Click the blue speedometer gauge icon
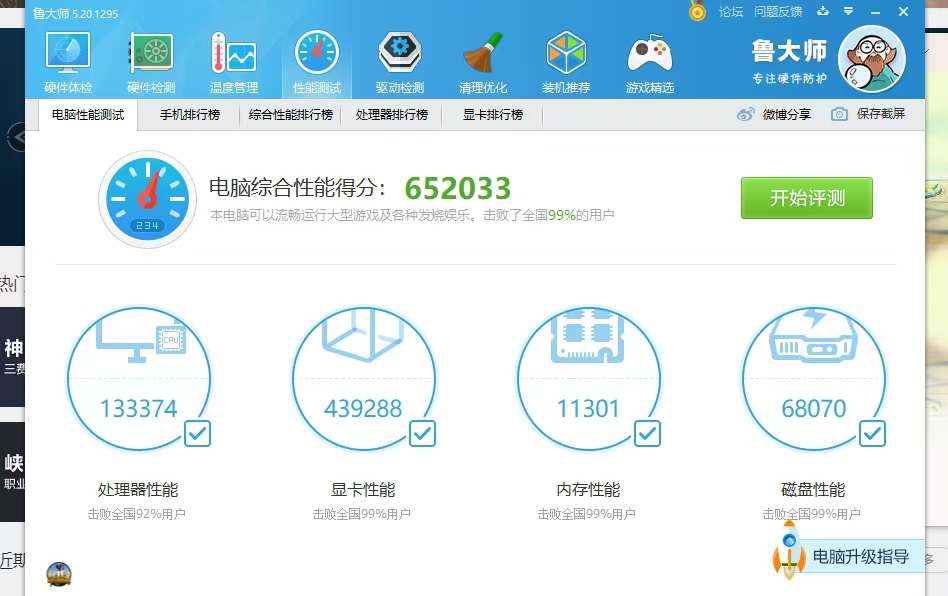This screenshot has height=596, width=948. [148, 199]
